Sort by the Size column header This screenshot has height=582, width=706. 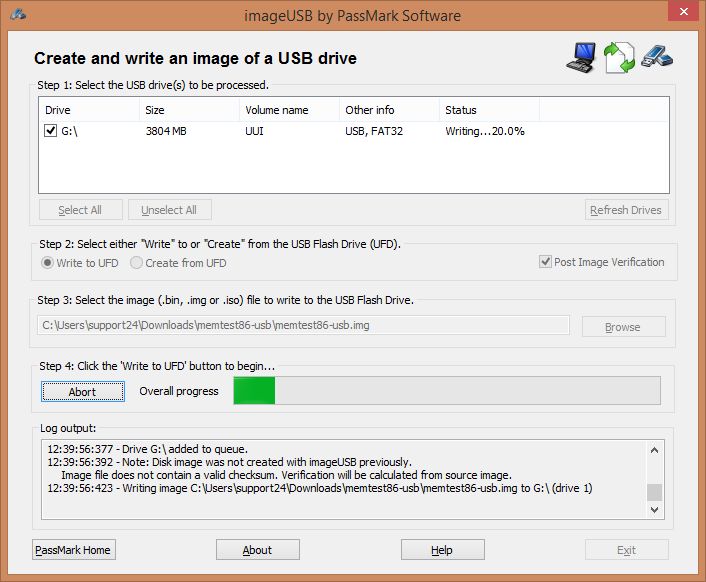[x=190, y=110]
